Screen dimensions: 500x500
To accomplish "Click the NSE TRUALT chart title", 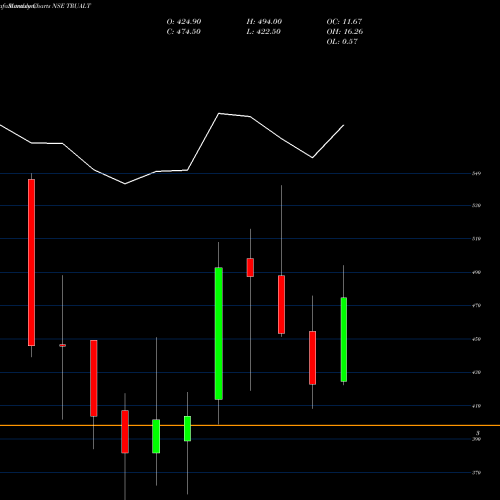I will (71, 6).
